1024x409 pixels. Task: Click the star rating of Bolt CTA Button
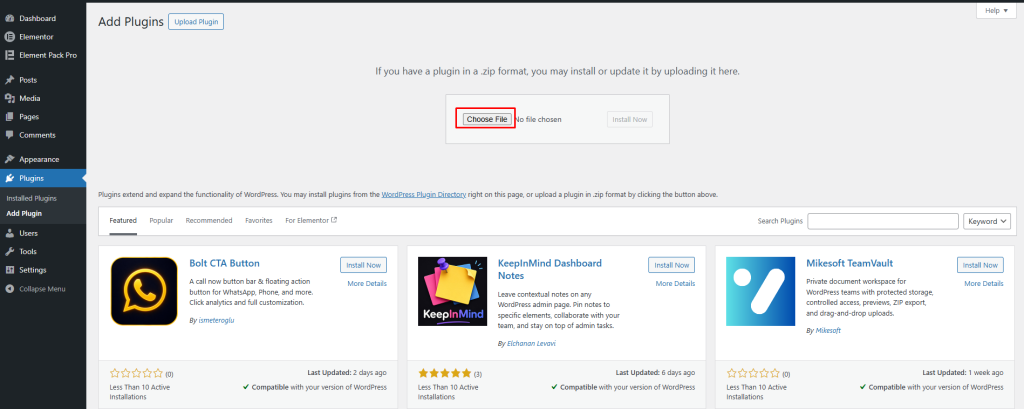point(136,374)
